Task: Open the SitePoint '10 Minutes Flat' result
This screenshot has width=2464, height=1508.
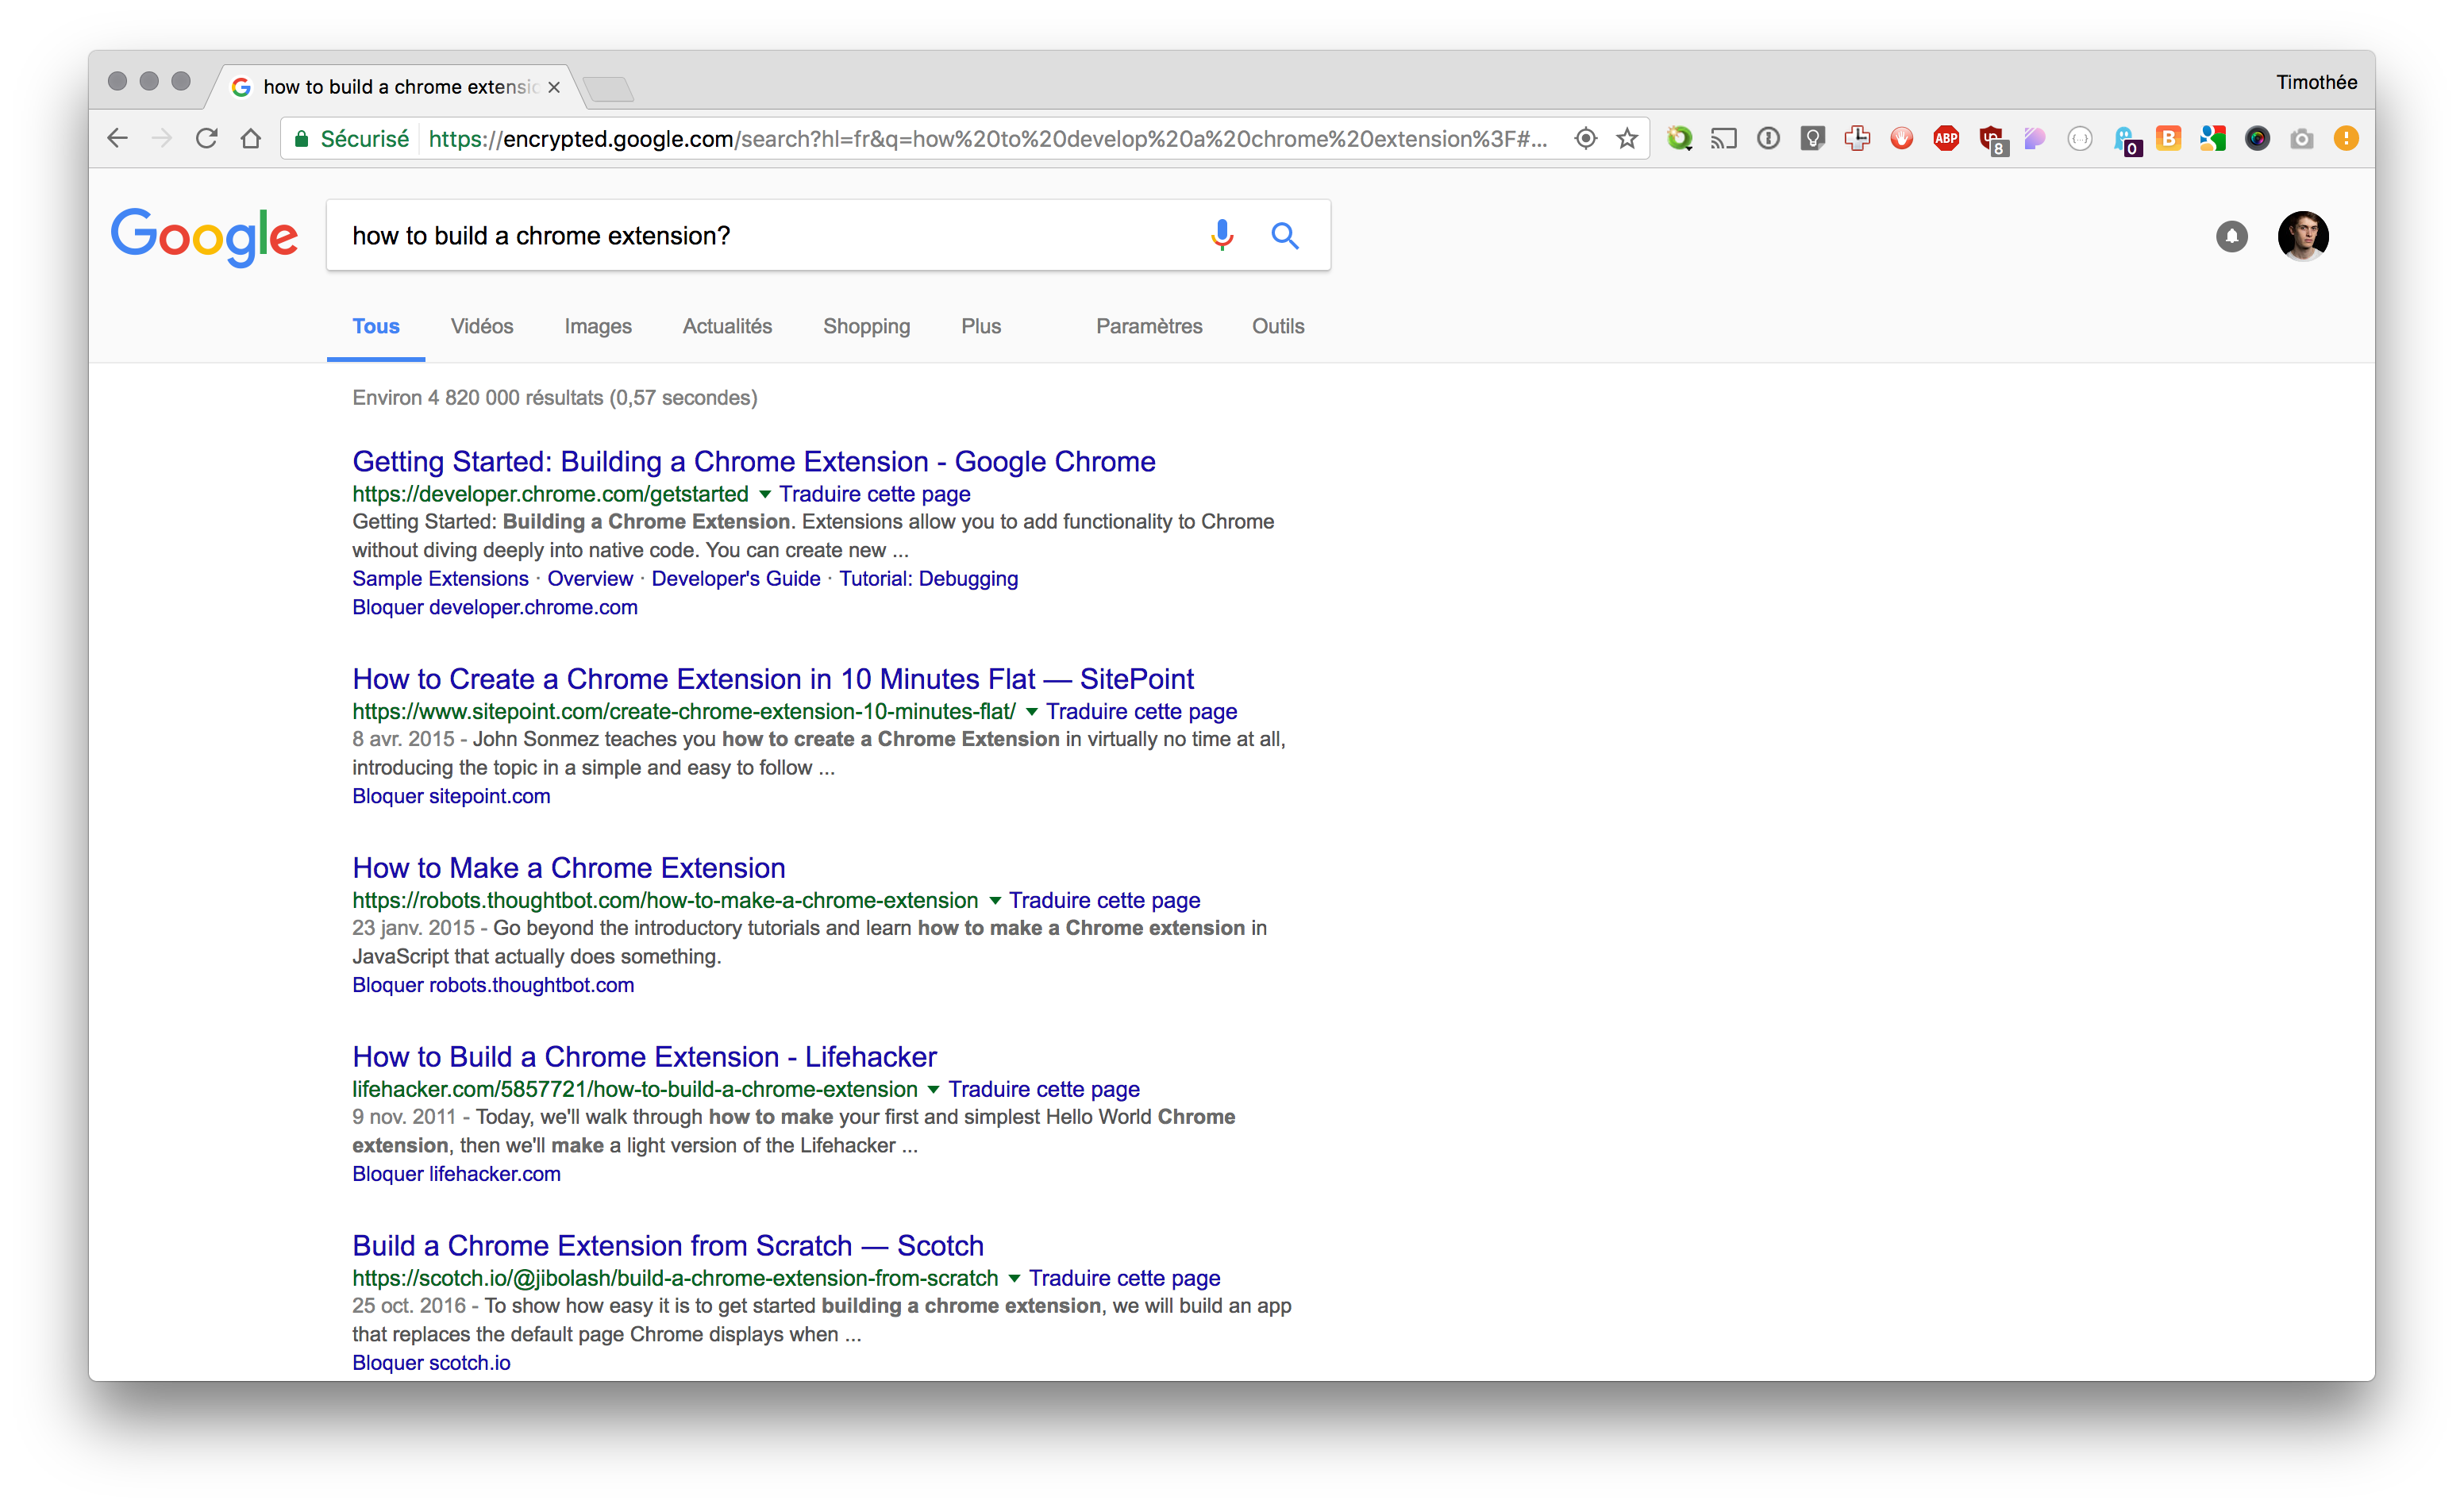Action: [x=772, y=679]
